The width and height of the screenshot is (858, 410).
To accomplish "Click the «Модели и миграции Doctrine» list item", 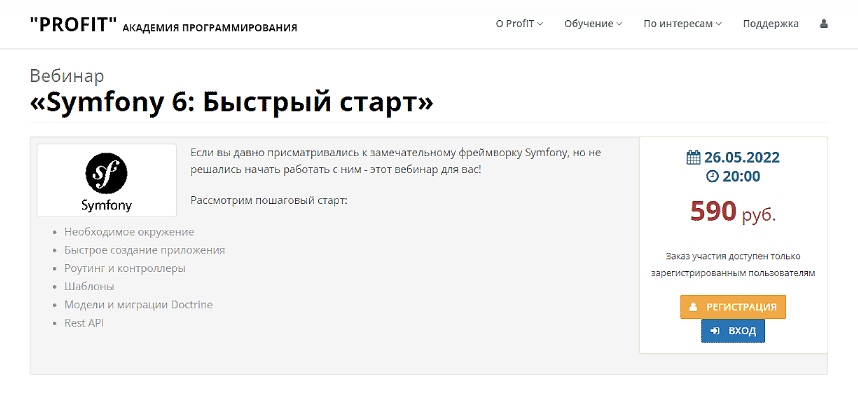I will (x=138, y=305).
